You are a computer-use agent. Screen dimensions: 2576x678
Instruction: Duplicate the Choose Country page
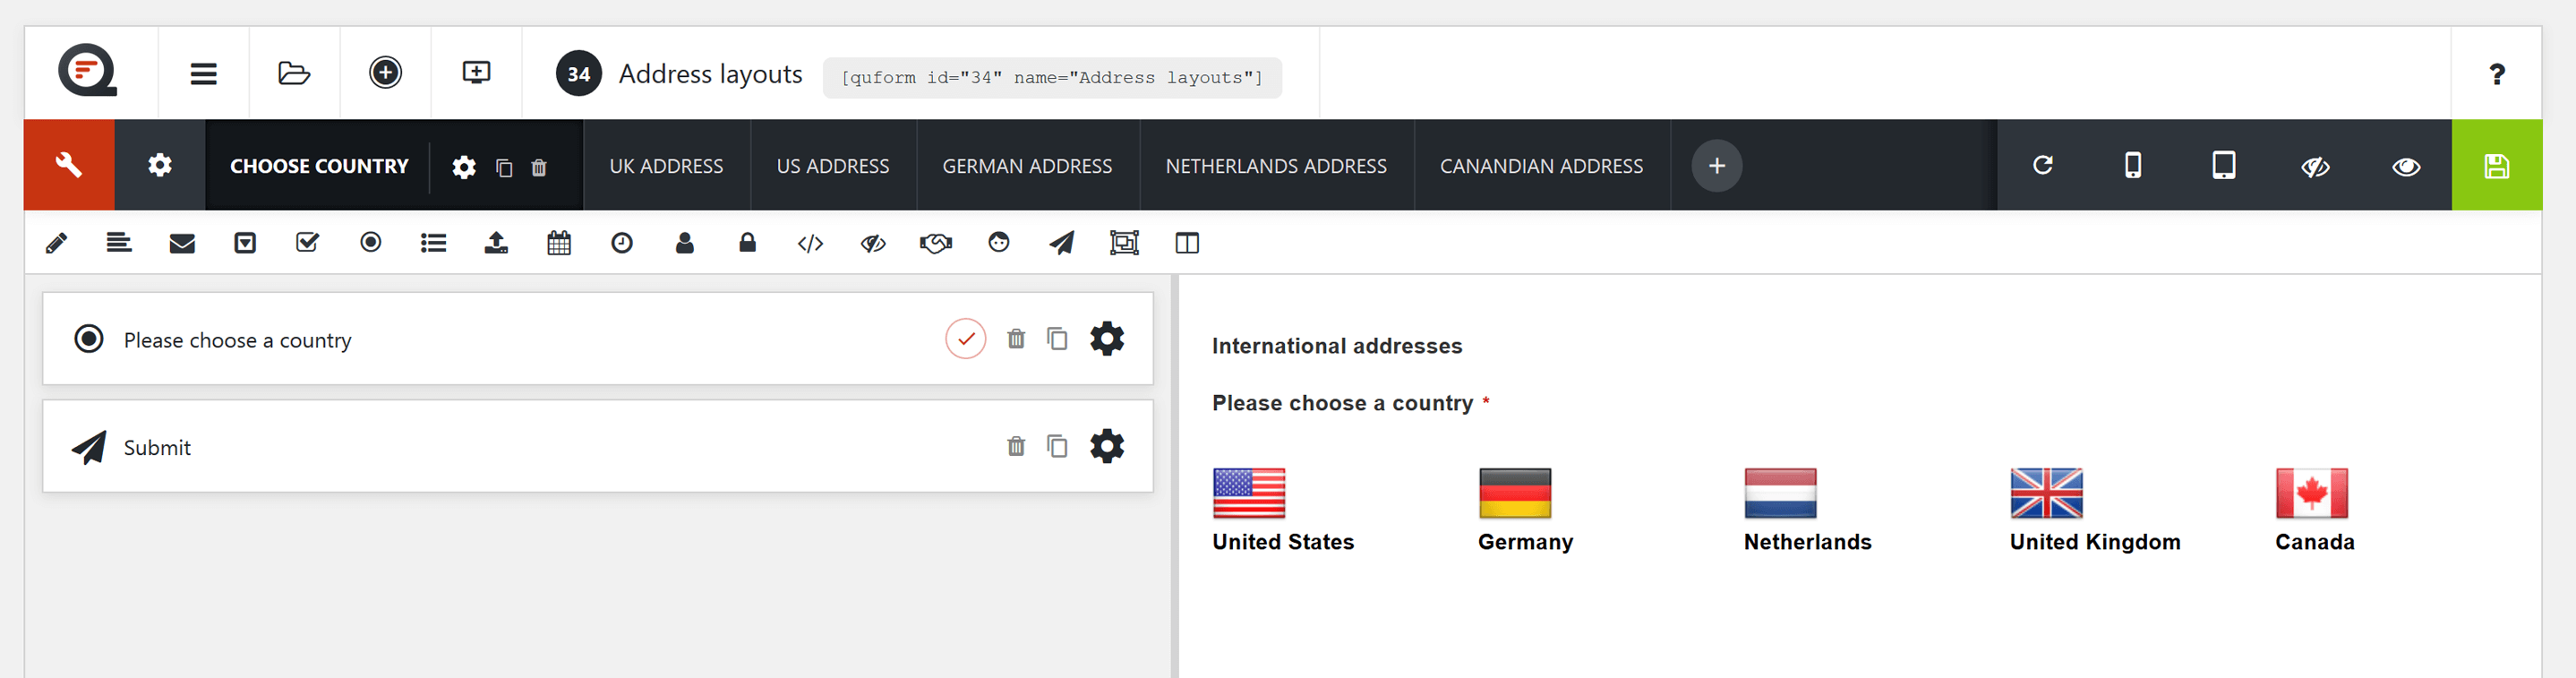504,167
